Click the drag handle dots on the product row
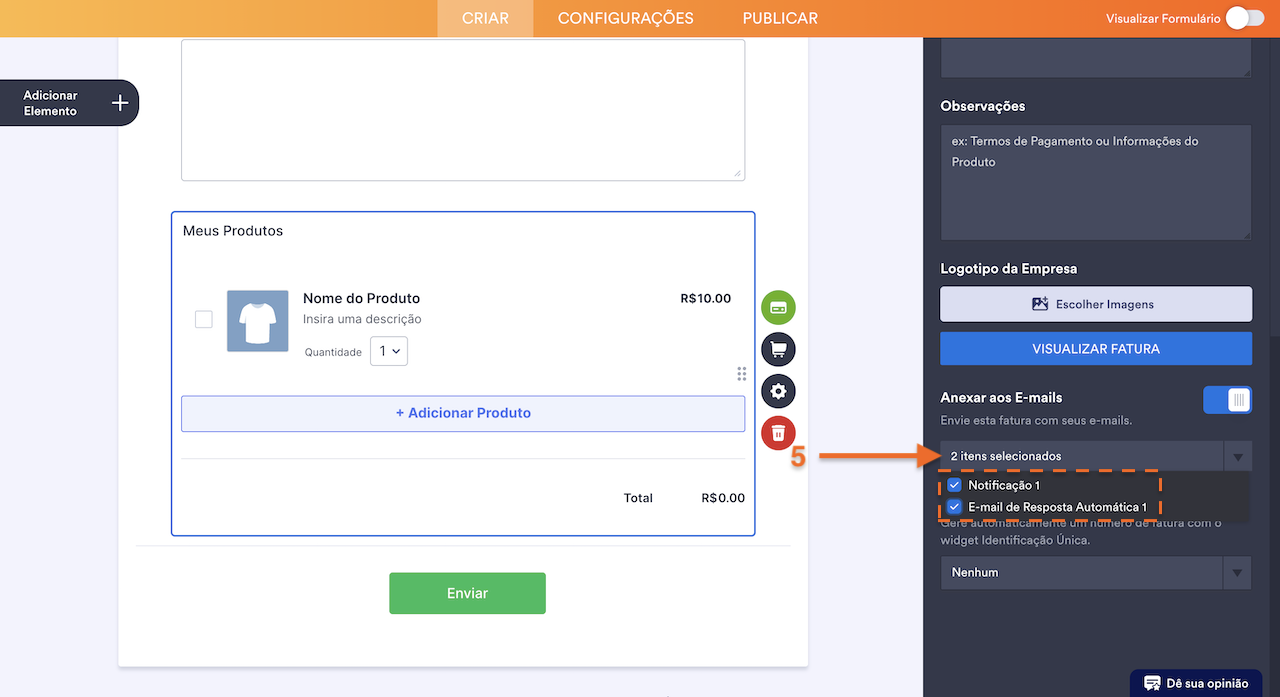 [x=742, y=373]
